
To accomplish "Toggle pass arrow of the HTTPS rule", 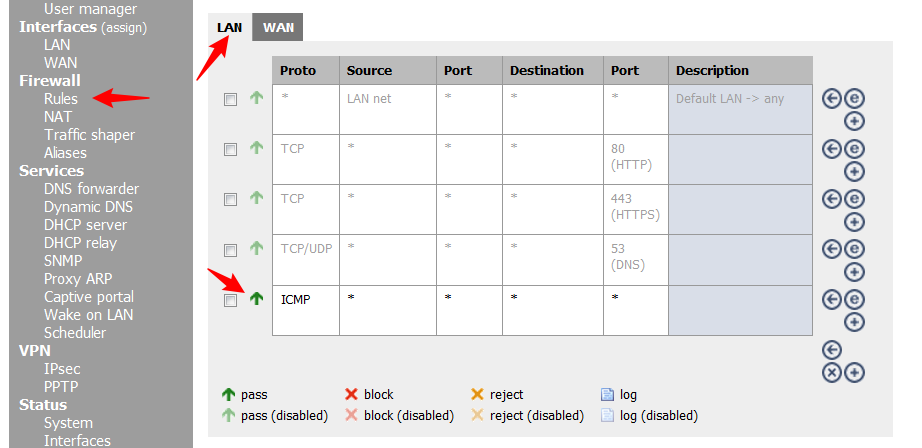I will (x=256, y=198).
